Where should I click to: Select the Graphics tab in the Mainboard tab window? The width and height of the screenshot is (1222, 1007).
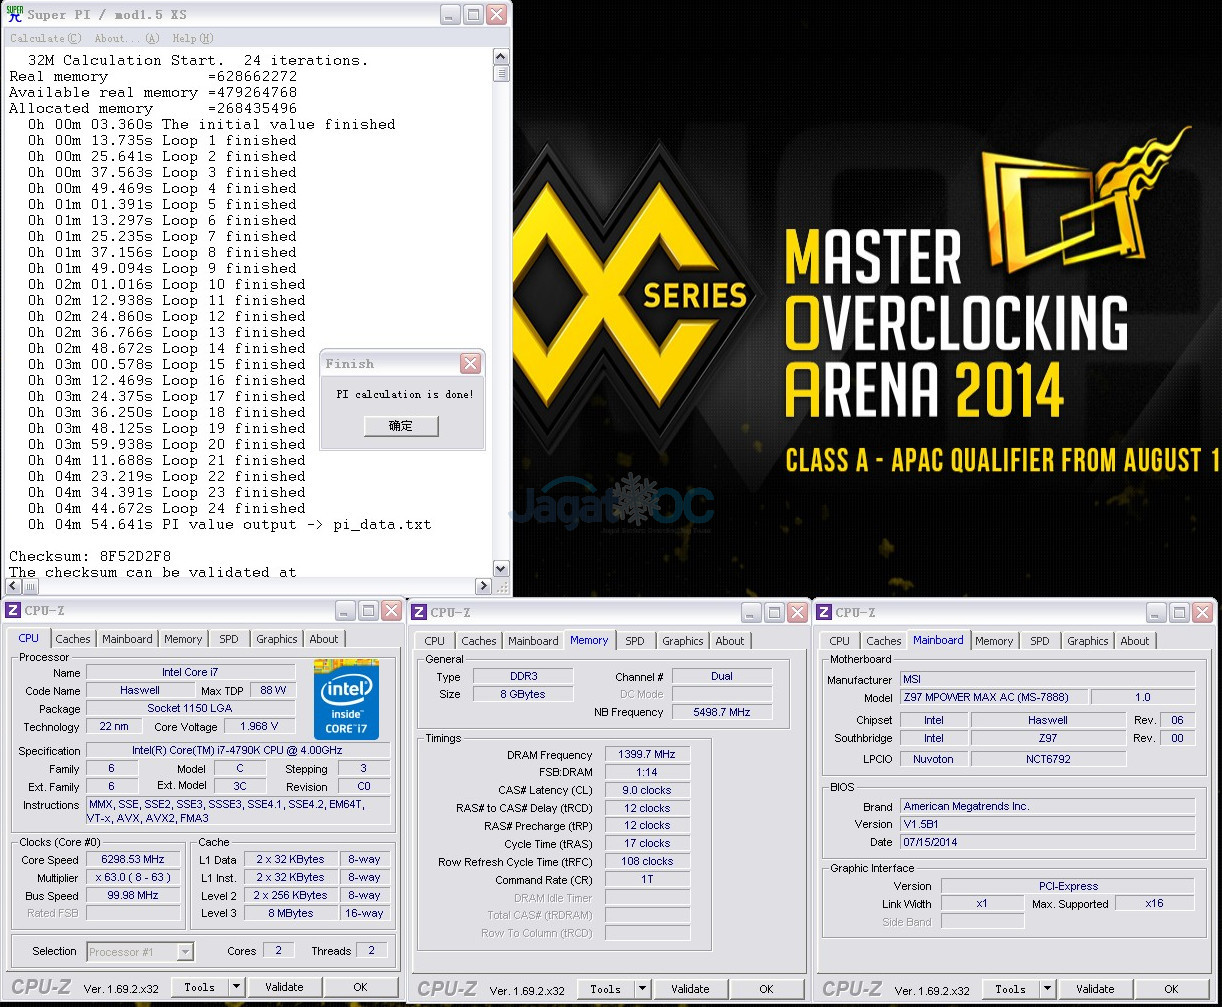[x=1087, y=641]
